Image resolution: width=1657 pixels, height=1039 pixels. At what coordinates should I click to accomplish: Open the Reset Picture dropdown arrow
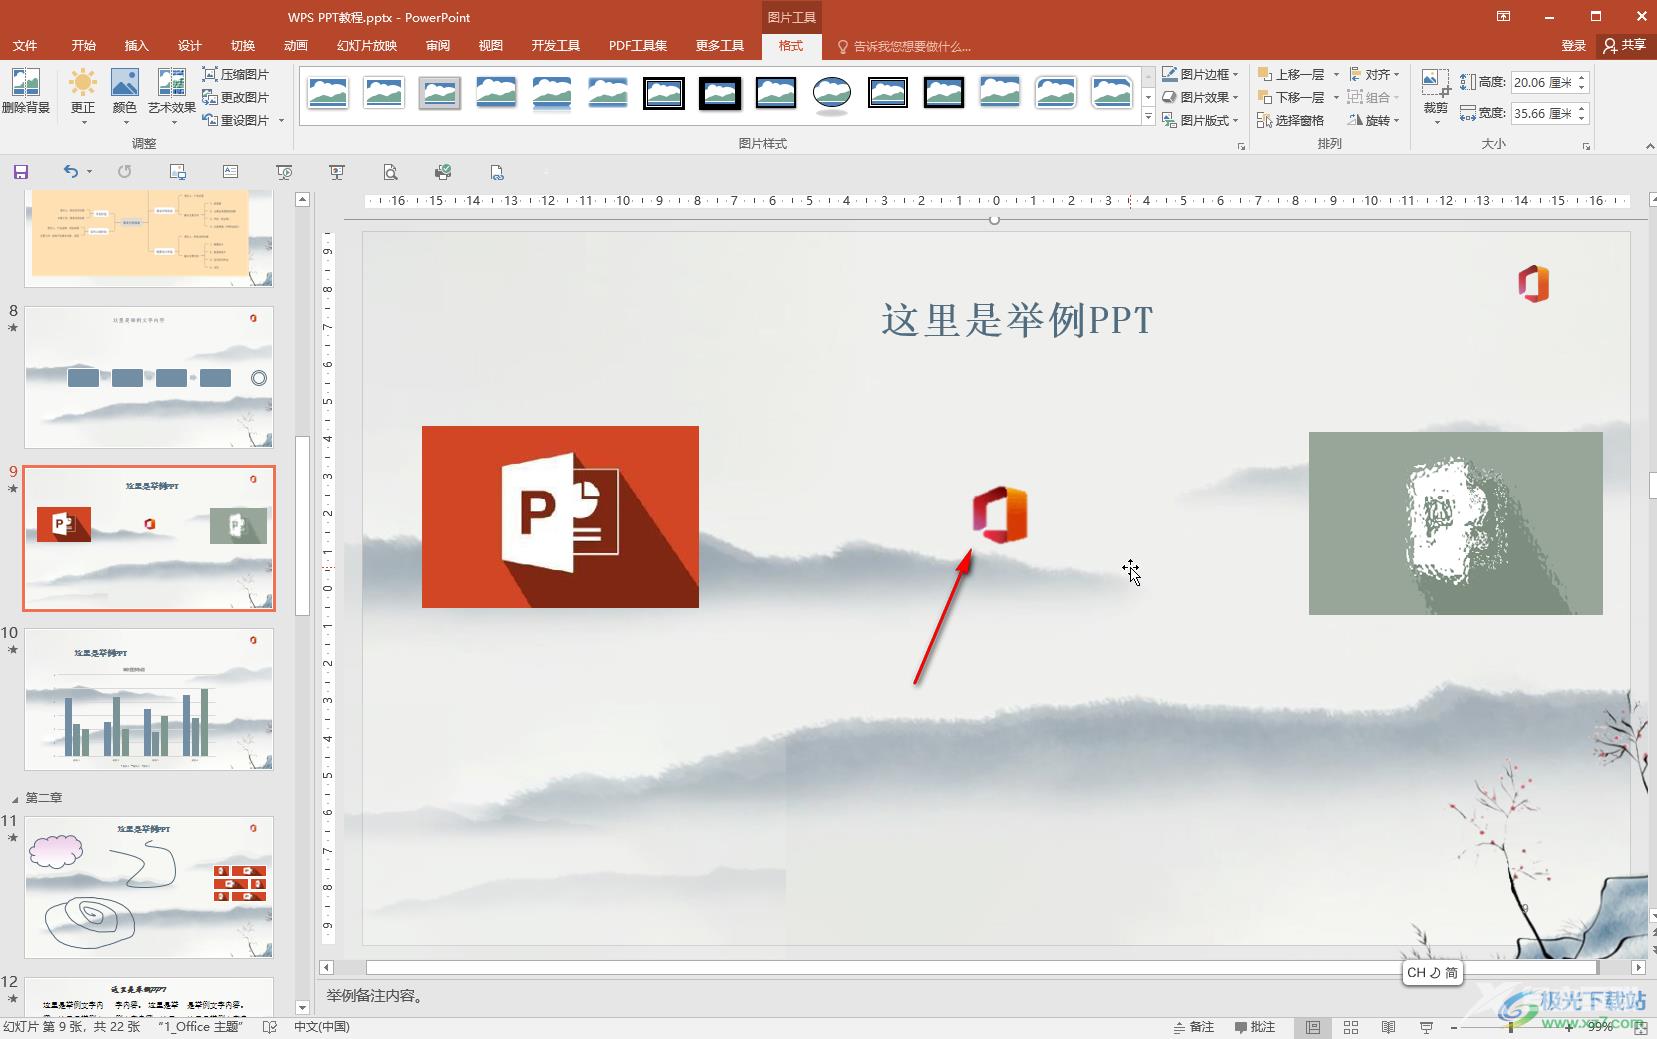pos(281,120)
